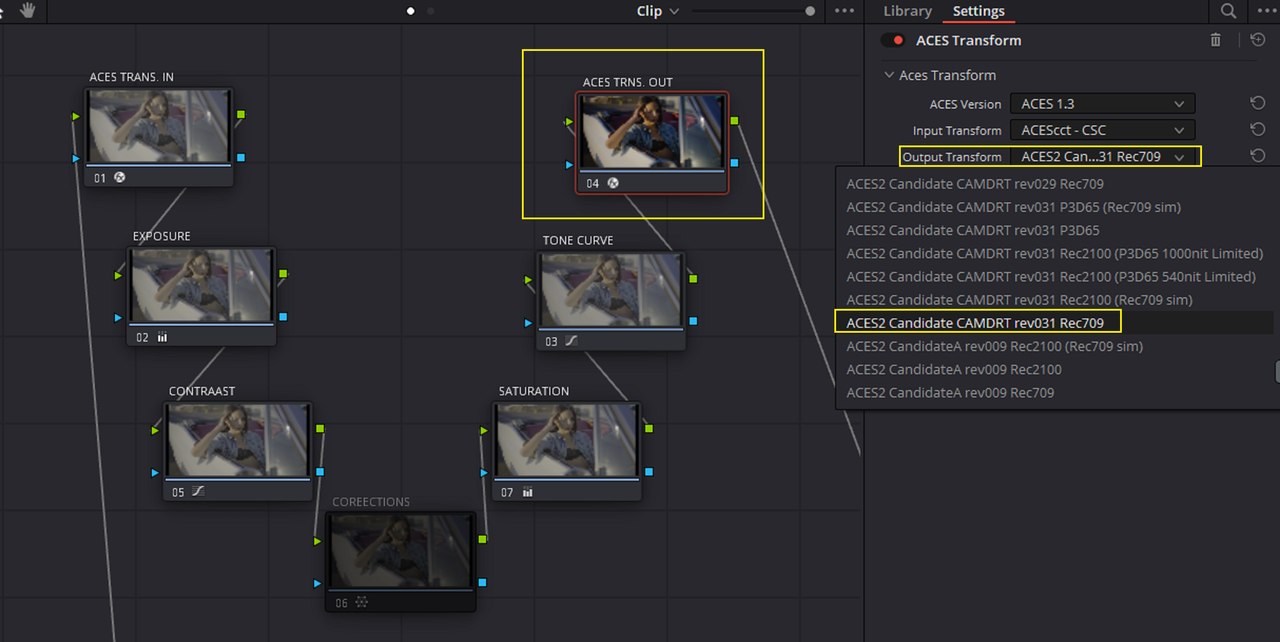Toggle the ACES Transform effect on or off
Image resolution: width=1280 pixels, height=642 pixels.
(x=892, y=40)
